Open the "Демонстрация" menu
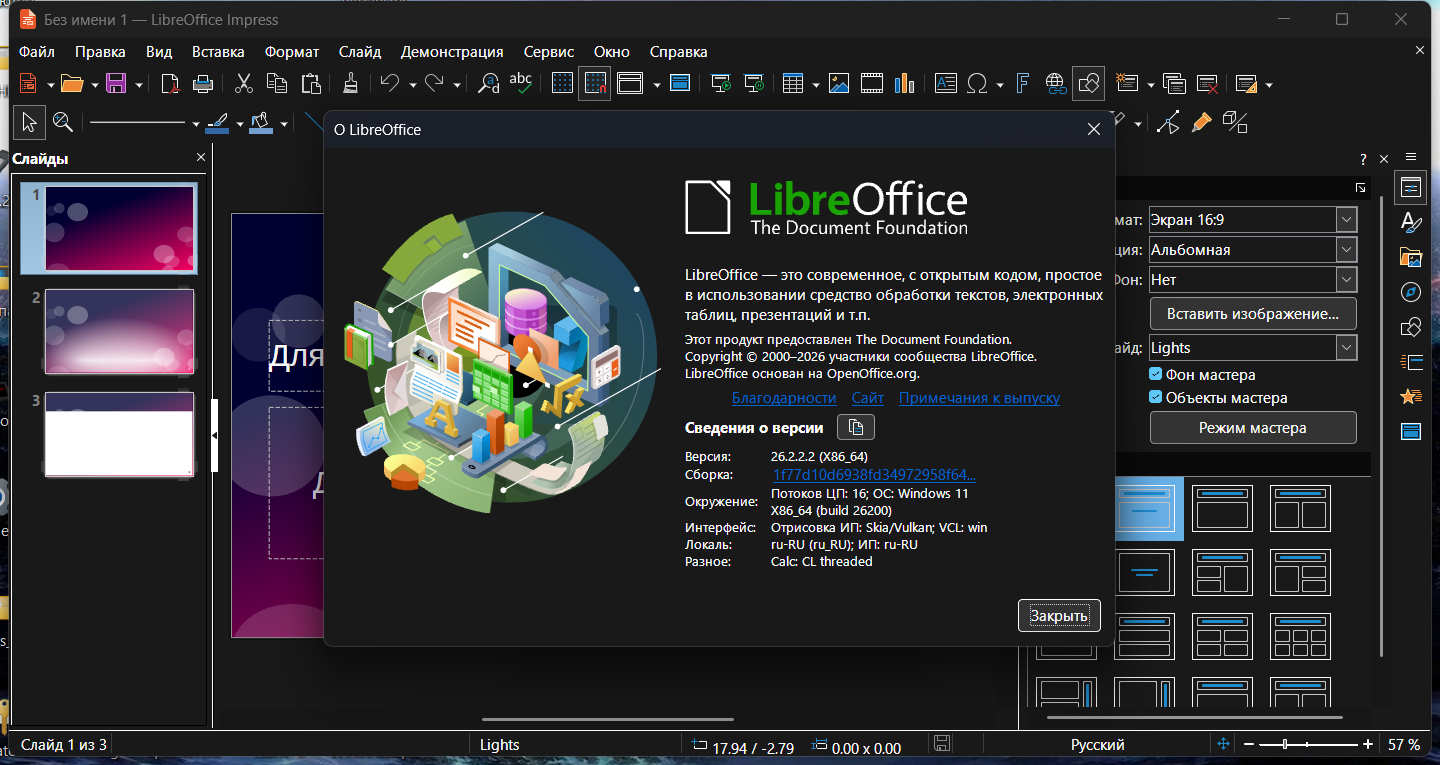The height and width of the screenshot is (765, 1440). [x=452, y=52]
